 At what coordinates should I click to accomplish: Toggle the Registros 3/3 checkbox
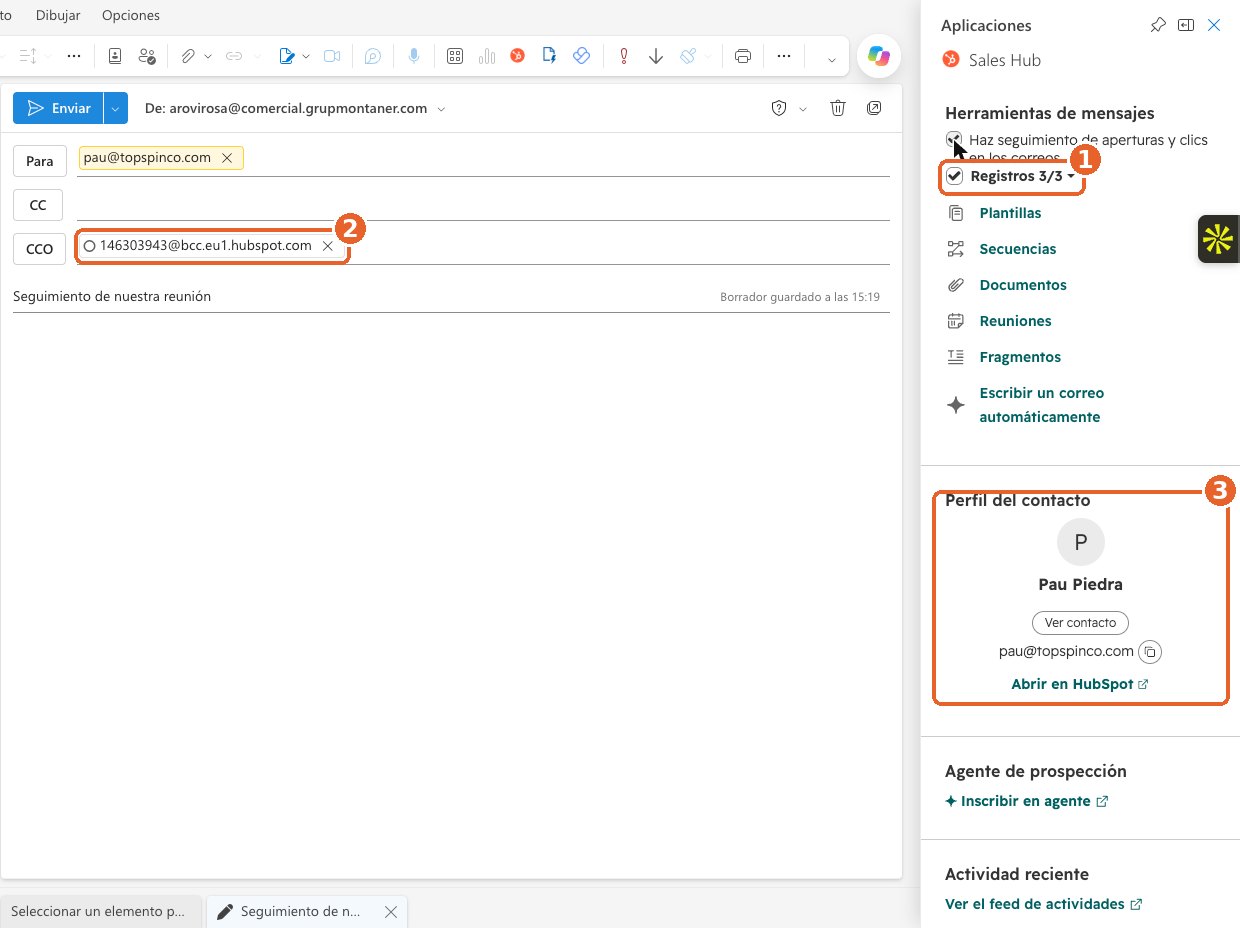pos(955,176)
